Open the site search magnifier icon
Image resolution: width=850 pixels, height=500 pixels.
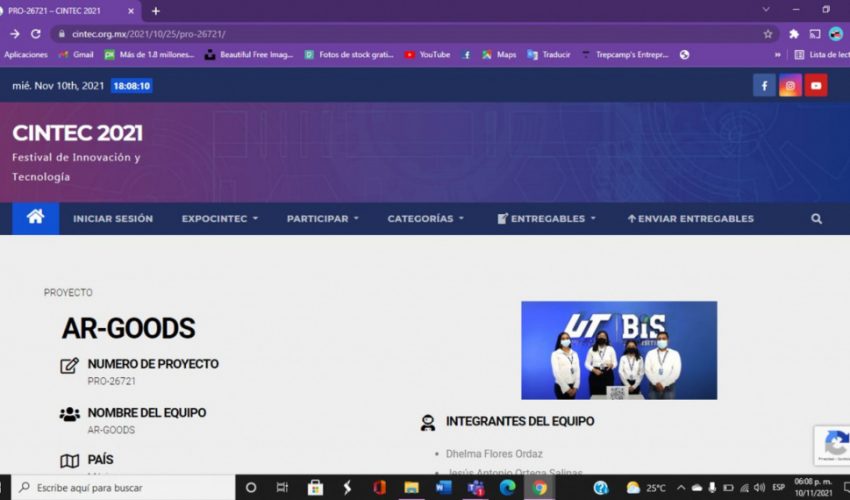(x=816, y=219)
